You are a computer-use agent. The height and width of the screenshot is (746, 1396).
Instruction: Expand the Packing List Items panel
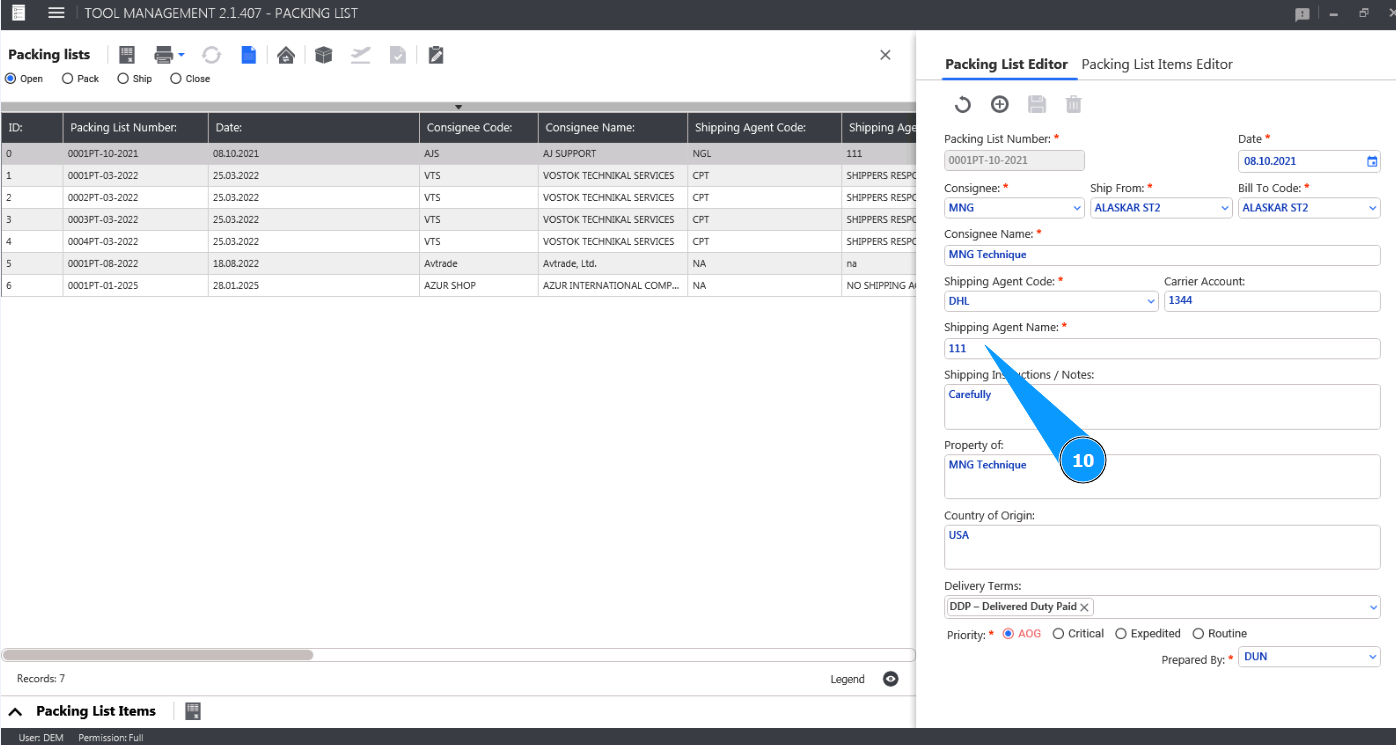(x=16, y=712)
